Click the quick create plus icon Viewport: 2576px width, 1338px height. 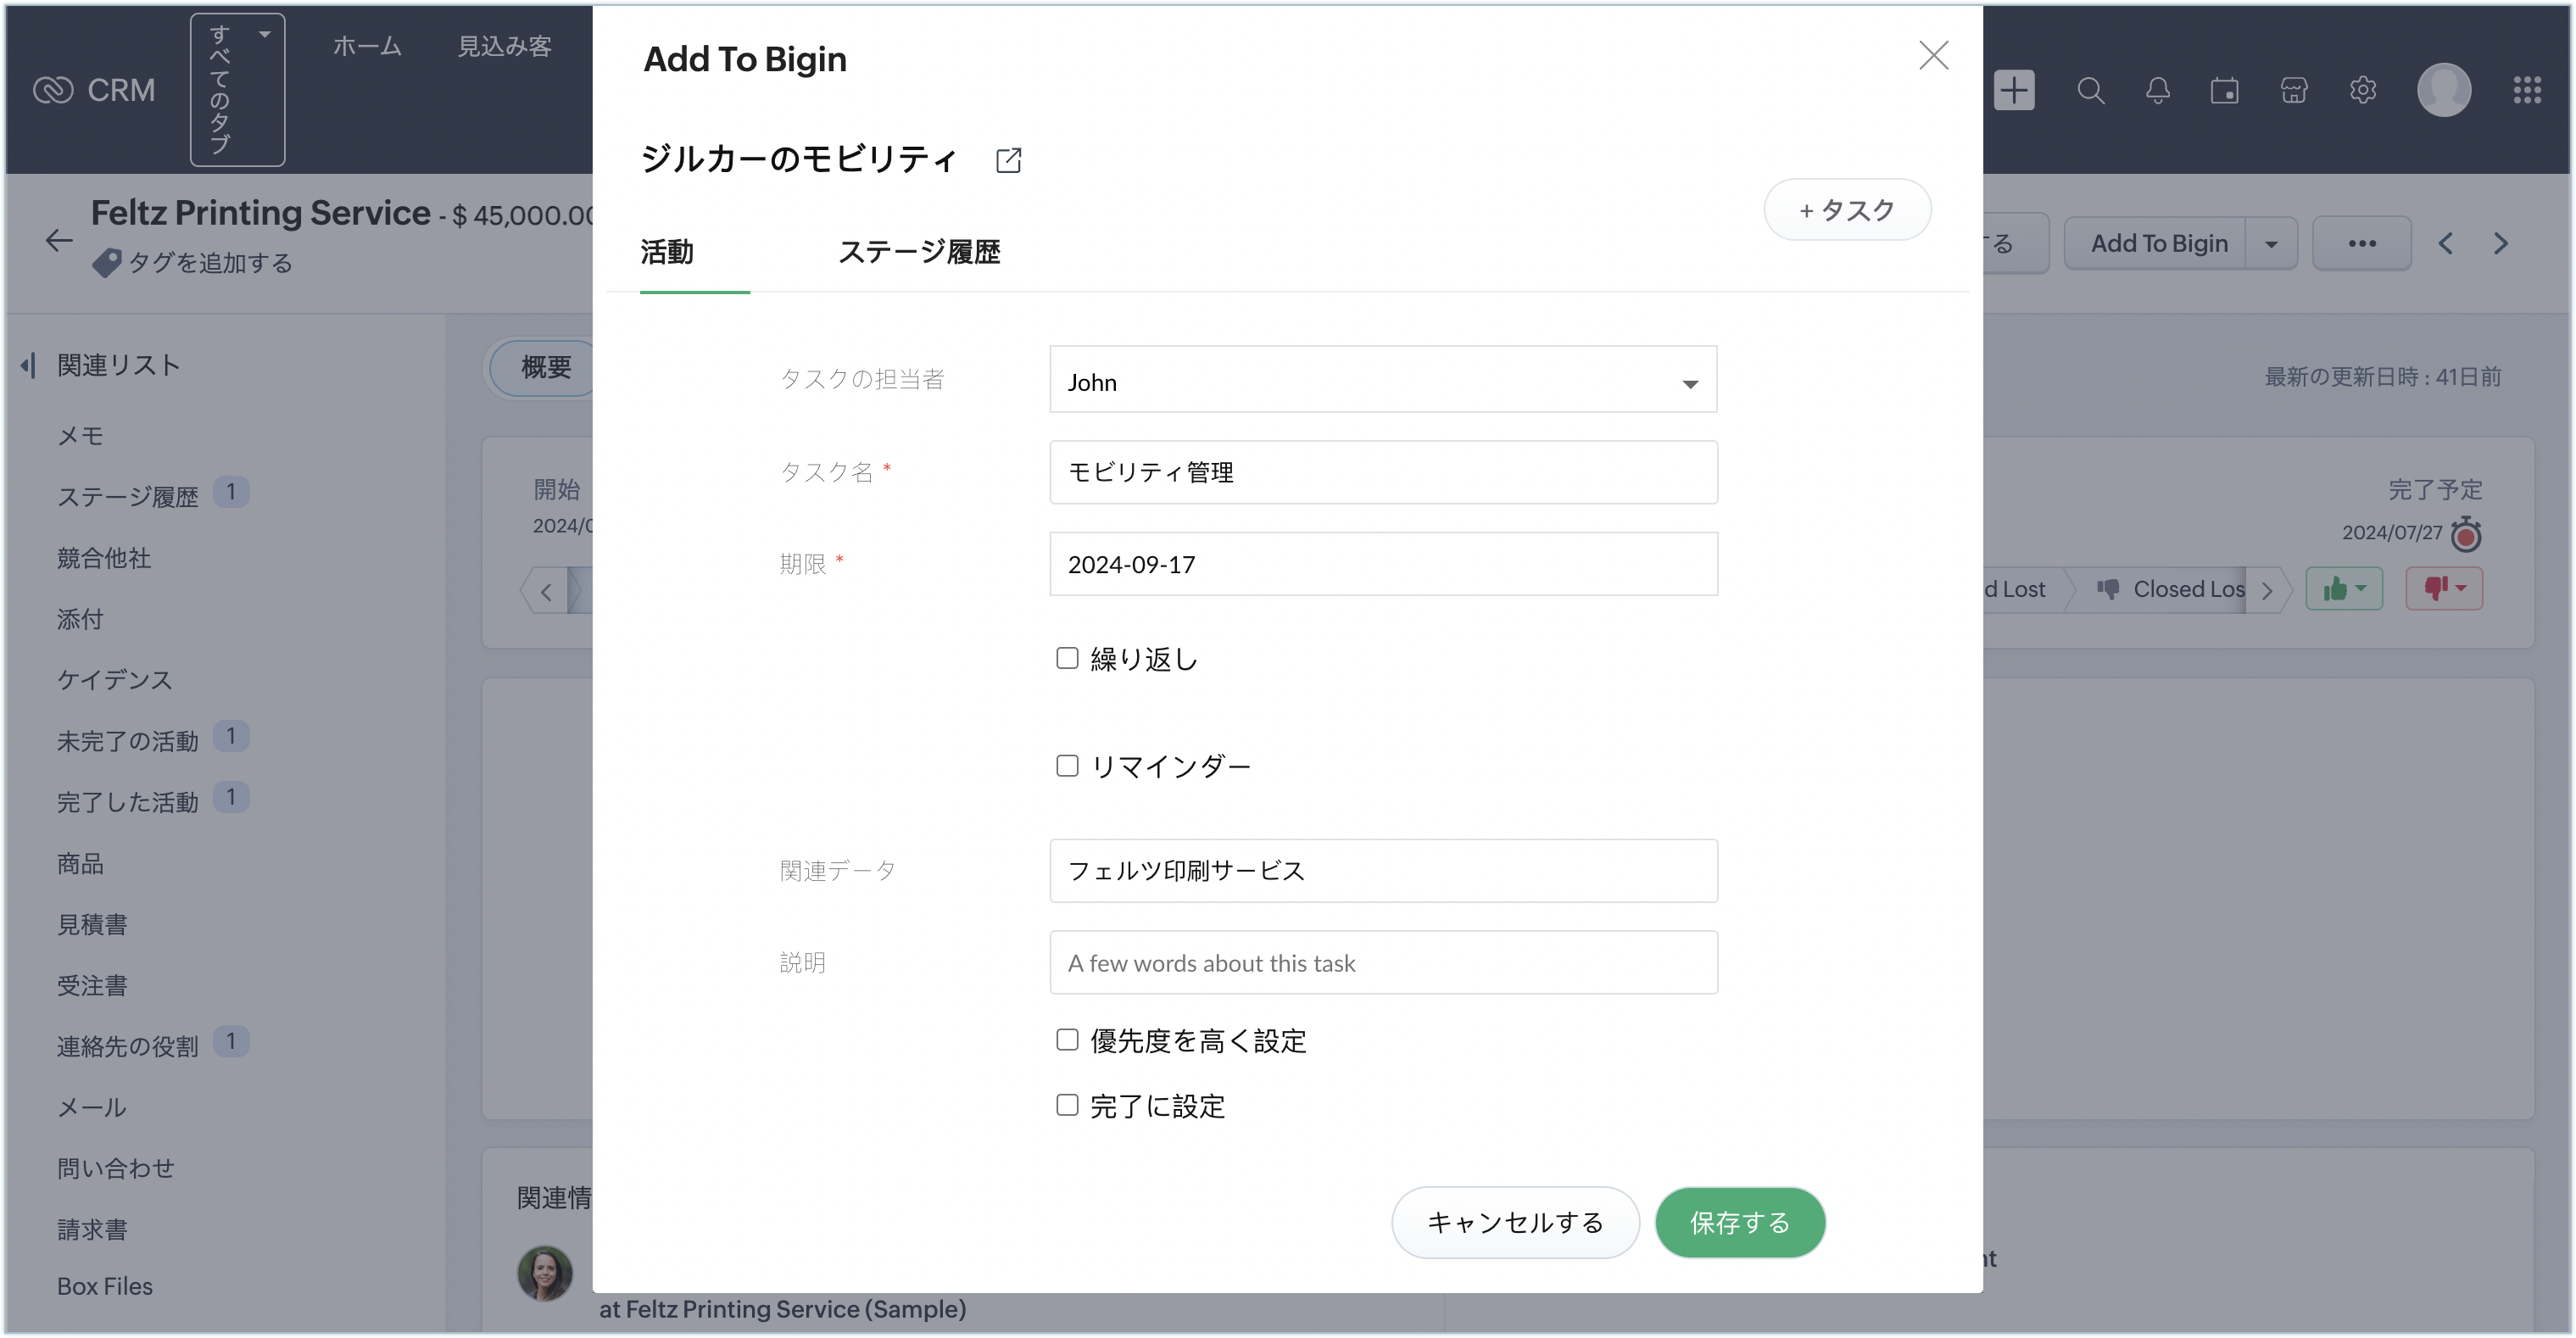(x=2014, y=90)
